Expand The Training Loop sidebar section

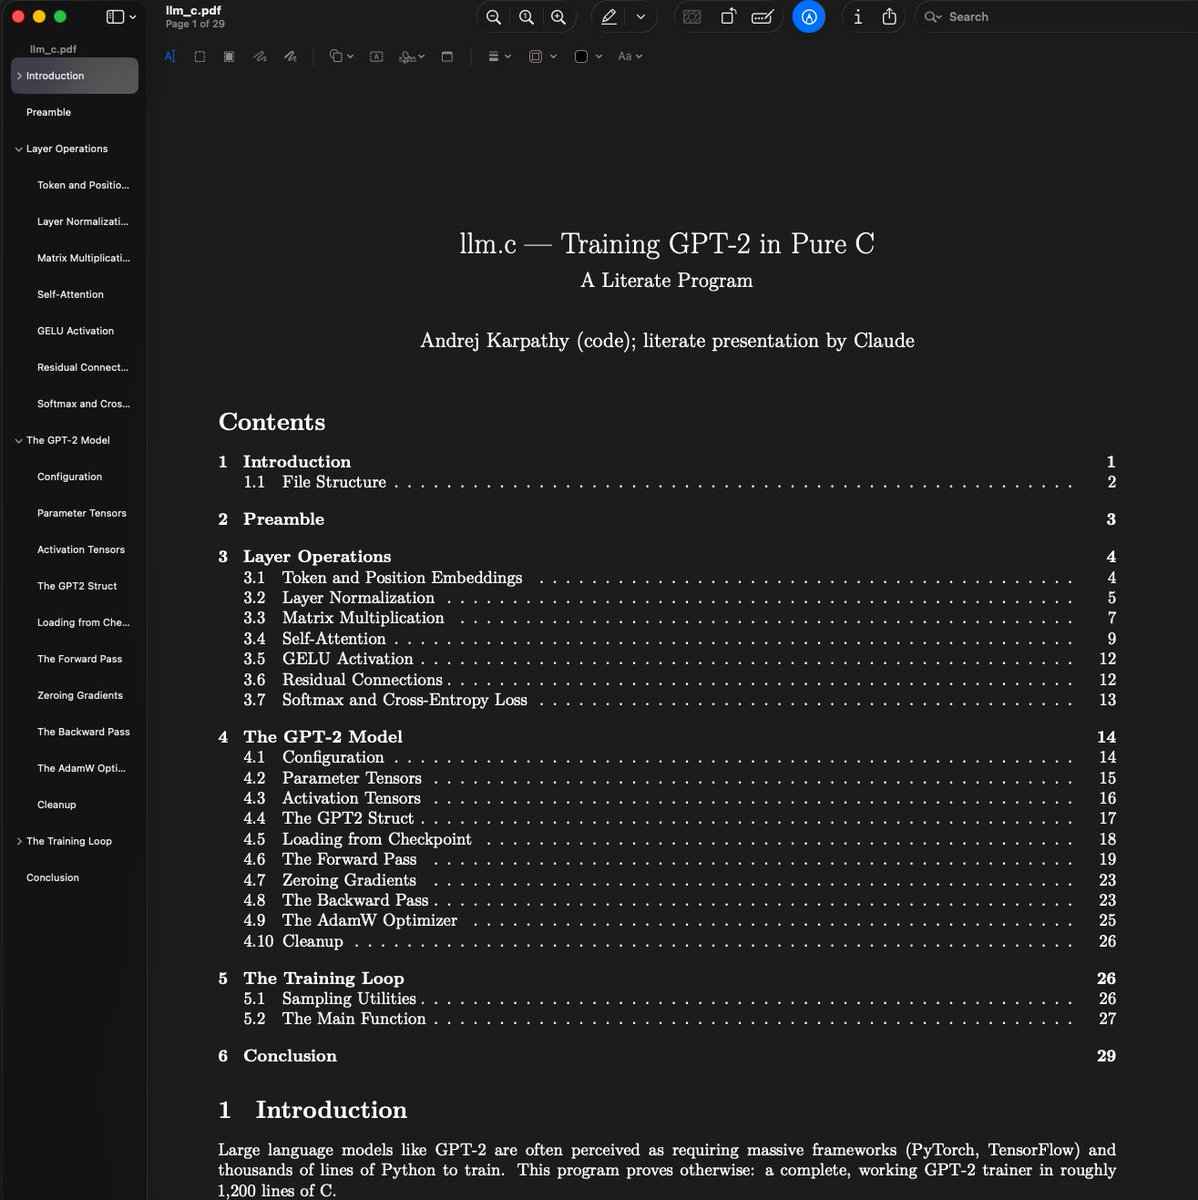pos(19,841)
